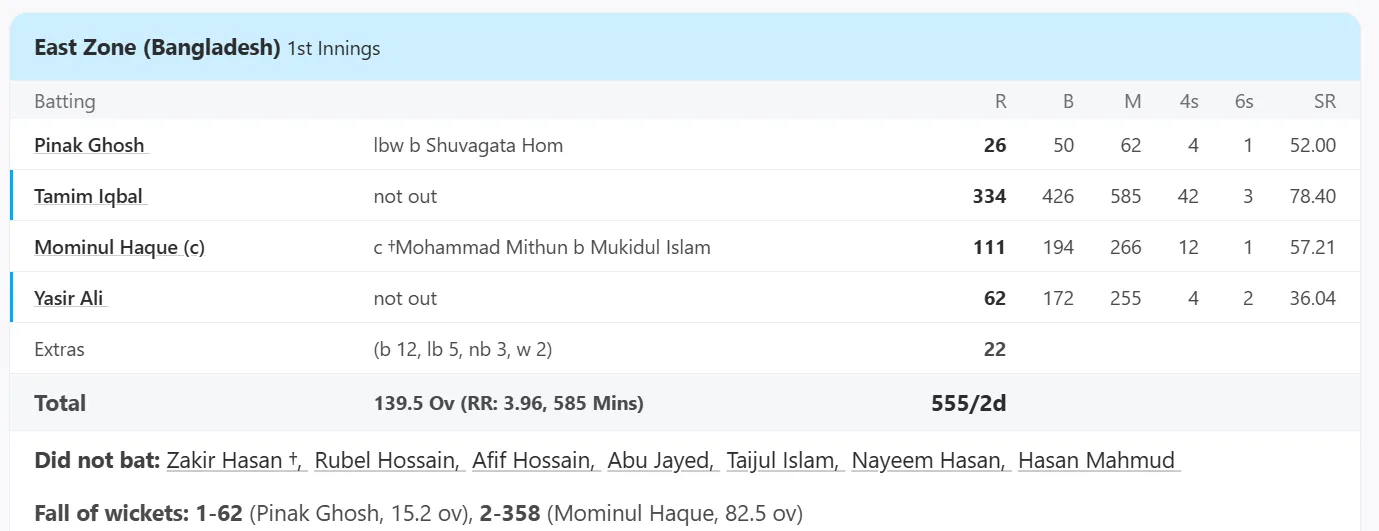The height and width of the screenshot is (531, 1379).
Task: Open Pinak Ghosh player link
Action: (x=90, y=145)
